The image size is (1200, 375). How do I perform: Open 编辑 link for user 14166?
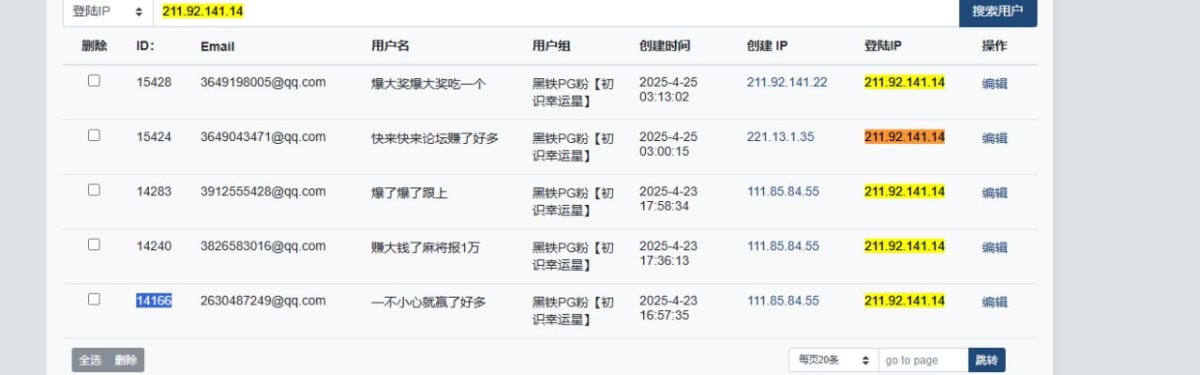[x=994, y=302]
